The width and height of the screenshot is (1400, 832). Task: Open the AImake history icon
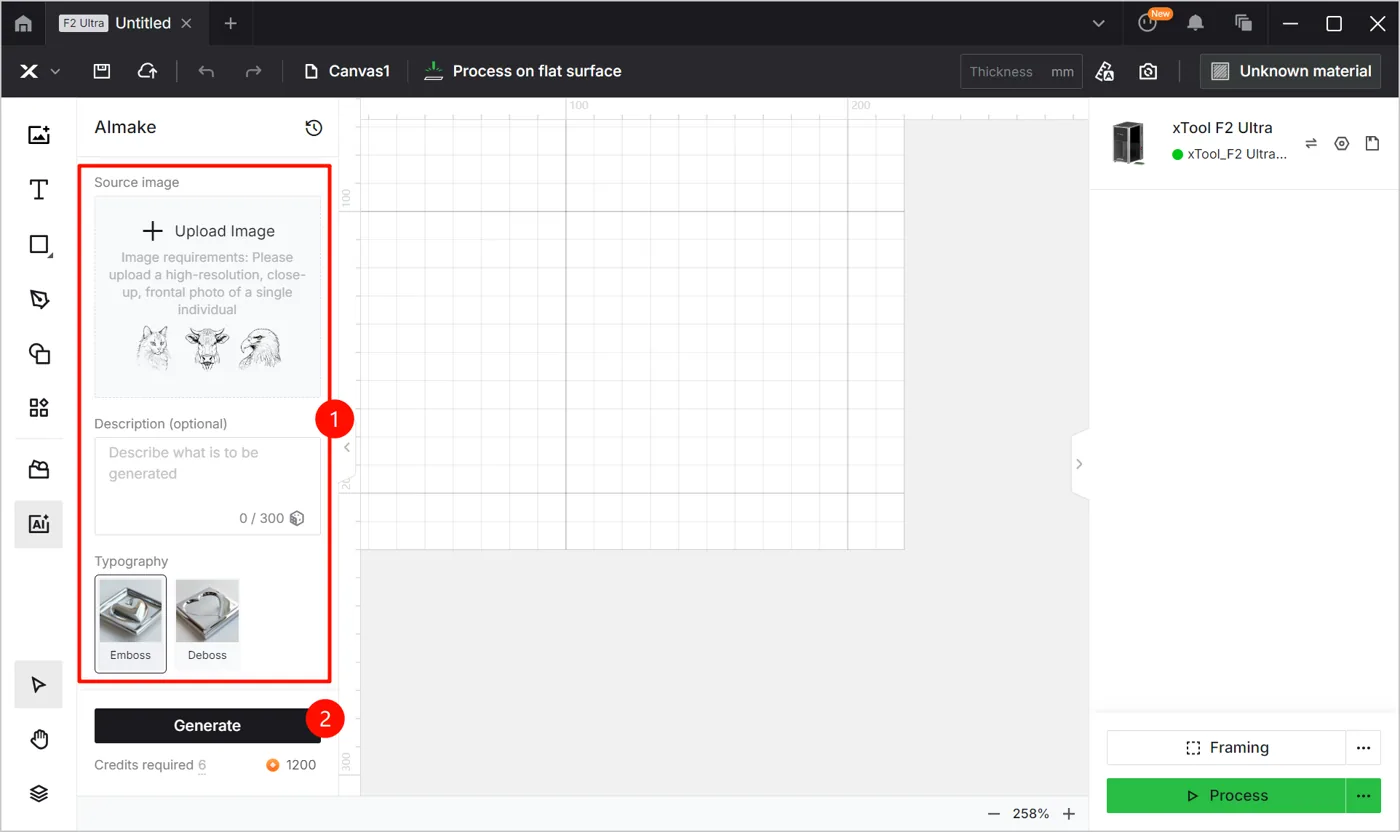pos(314,127)
